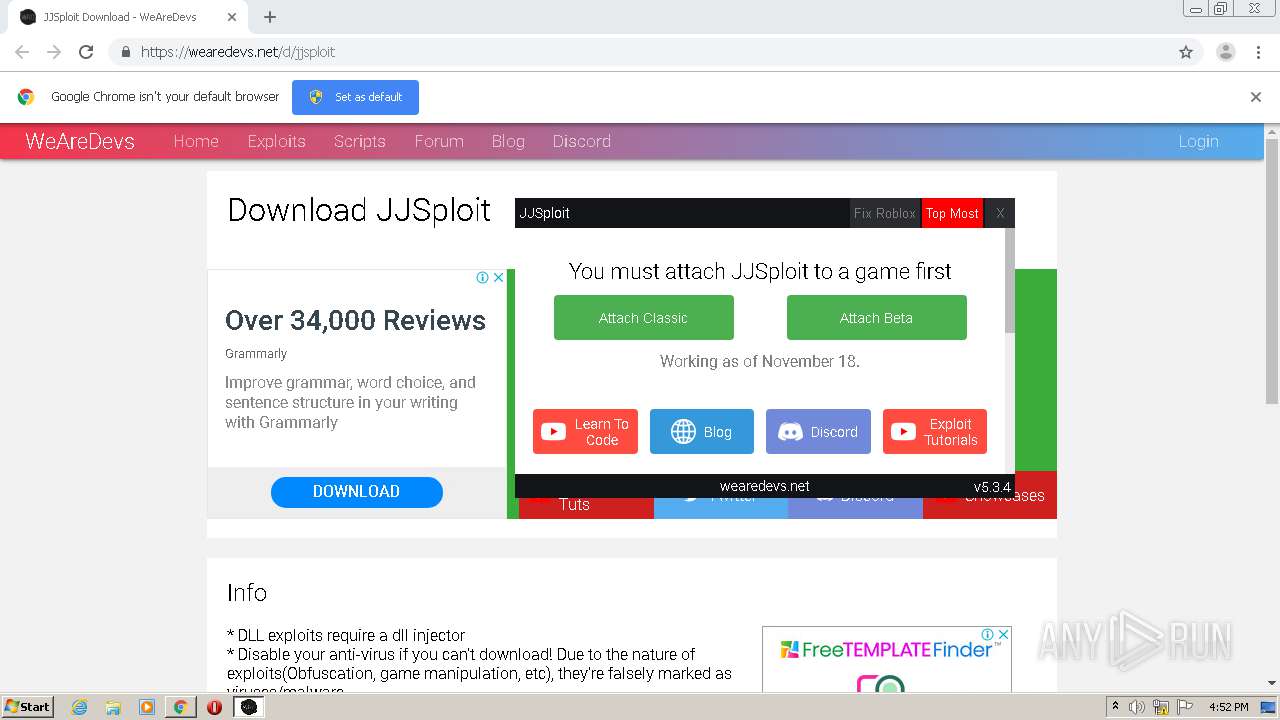Click the Learn To Code YouTube button
The width and height of the screenshot is (1280, 720).
[x=585, y=432]
